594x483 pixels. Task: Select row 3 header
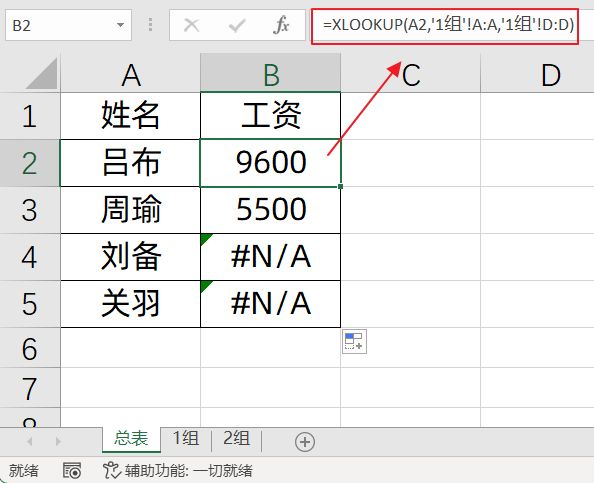click(30, 210)
